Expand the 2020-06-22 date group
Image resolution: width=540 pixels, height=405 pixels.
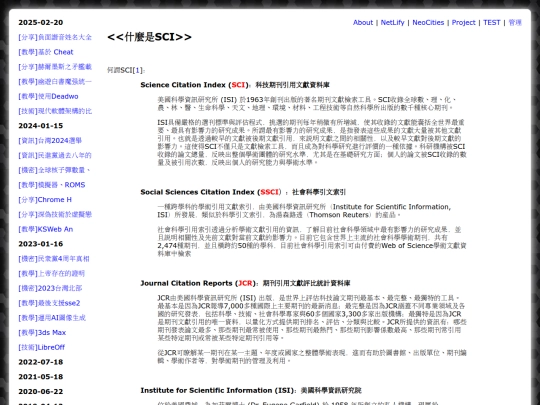(x=41, y=392)
